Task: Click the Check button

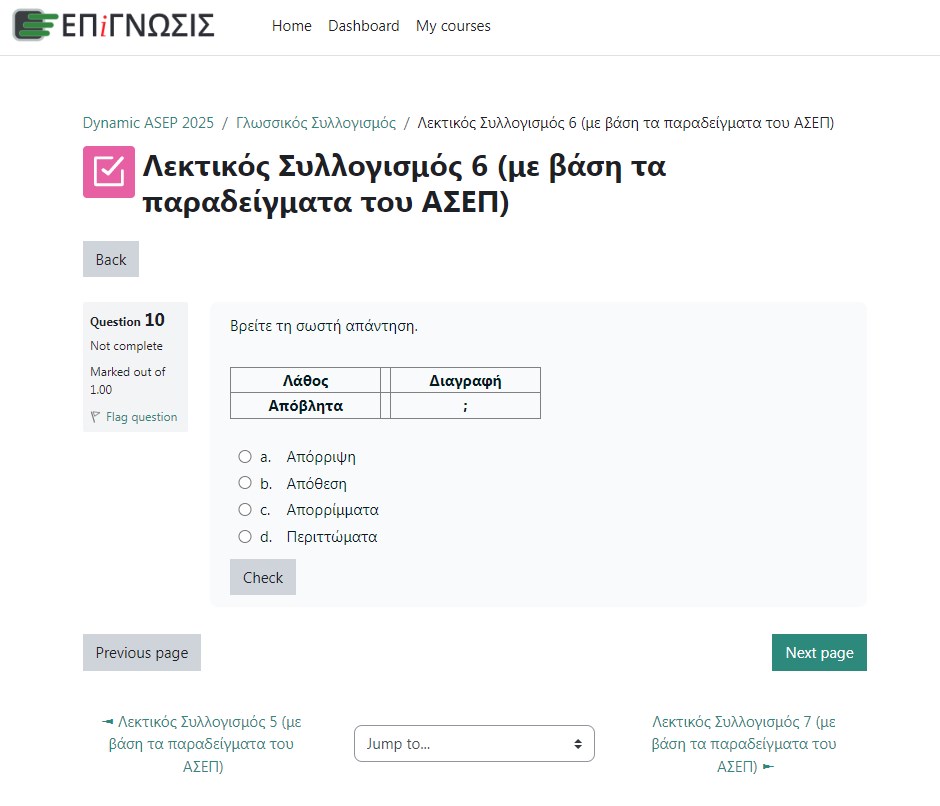Action: coord(263,577)
